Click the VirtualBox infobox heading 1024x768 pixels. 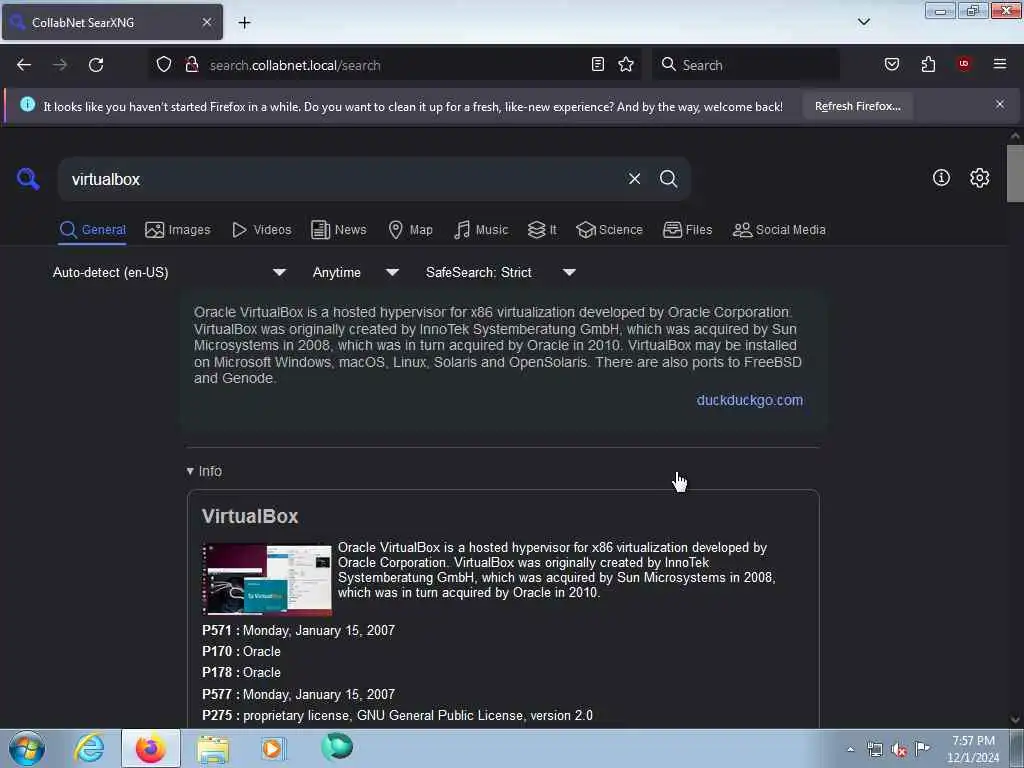click(x=250, y=516)
